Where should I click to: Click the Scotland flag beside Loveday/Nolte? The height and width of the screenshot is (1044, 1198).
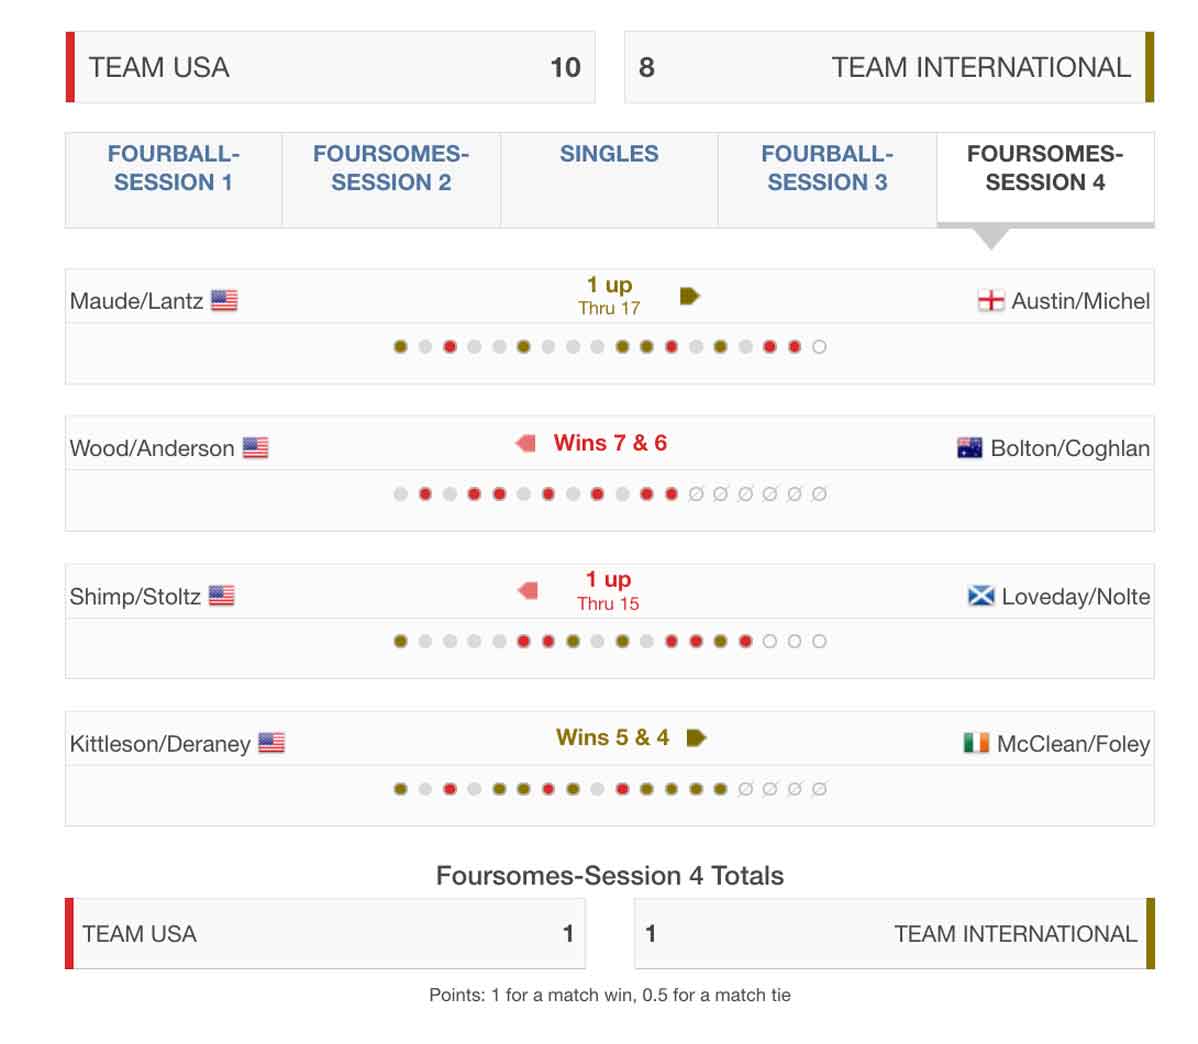pyautogui.click(x=981, y=596)
